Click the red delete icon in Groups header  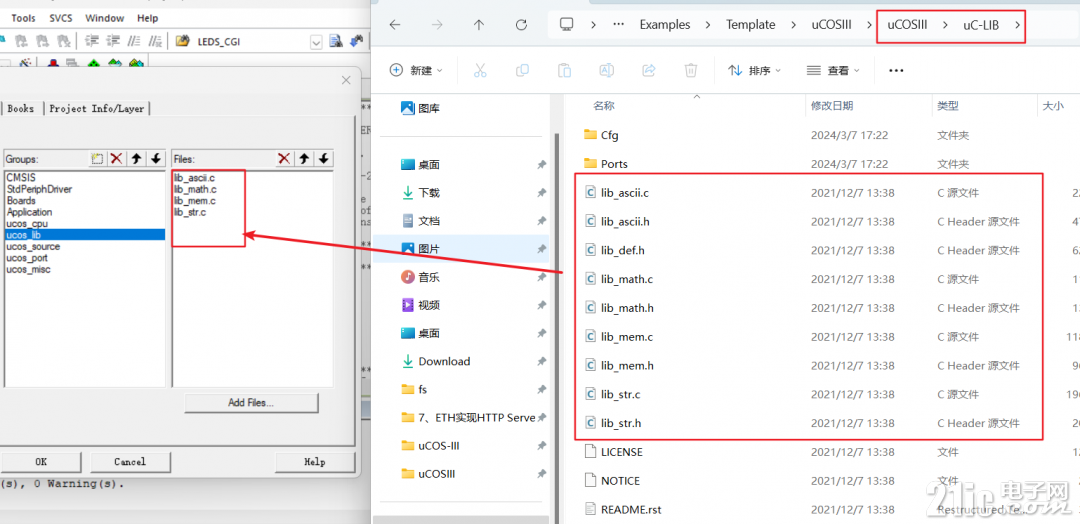tap(116, 159)
